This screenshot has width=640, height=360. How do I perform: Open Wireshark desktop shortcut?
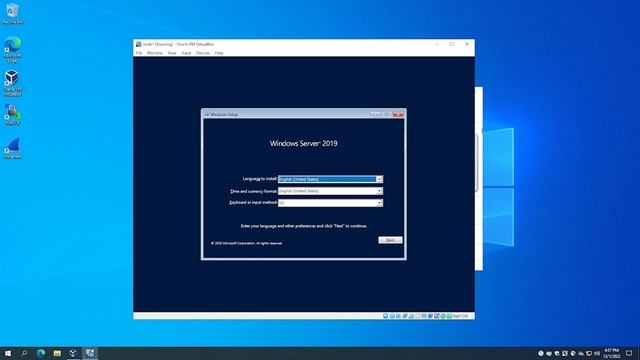pos(12,148)
